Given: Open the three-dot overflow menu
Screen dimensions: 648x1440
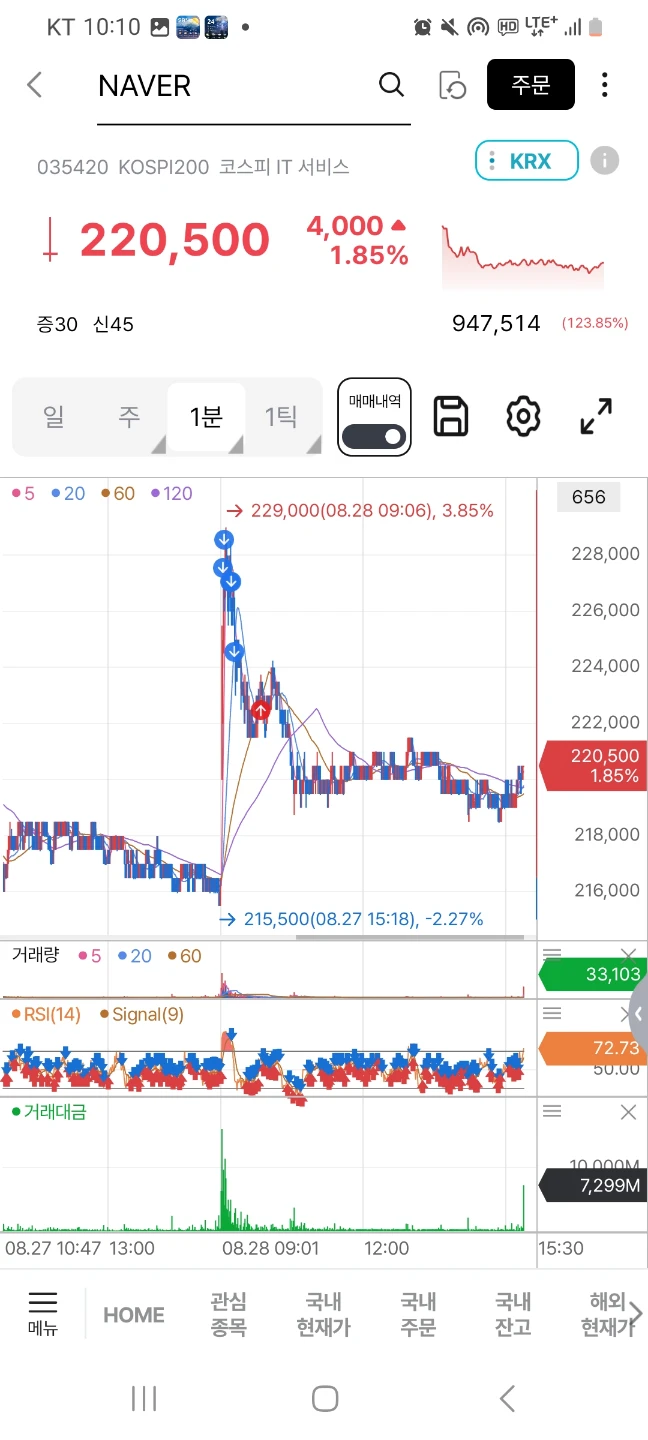Looking at the screenshot, I should click(604, 85).
